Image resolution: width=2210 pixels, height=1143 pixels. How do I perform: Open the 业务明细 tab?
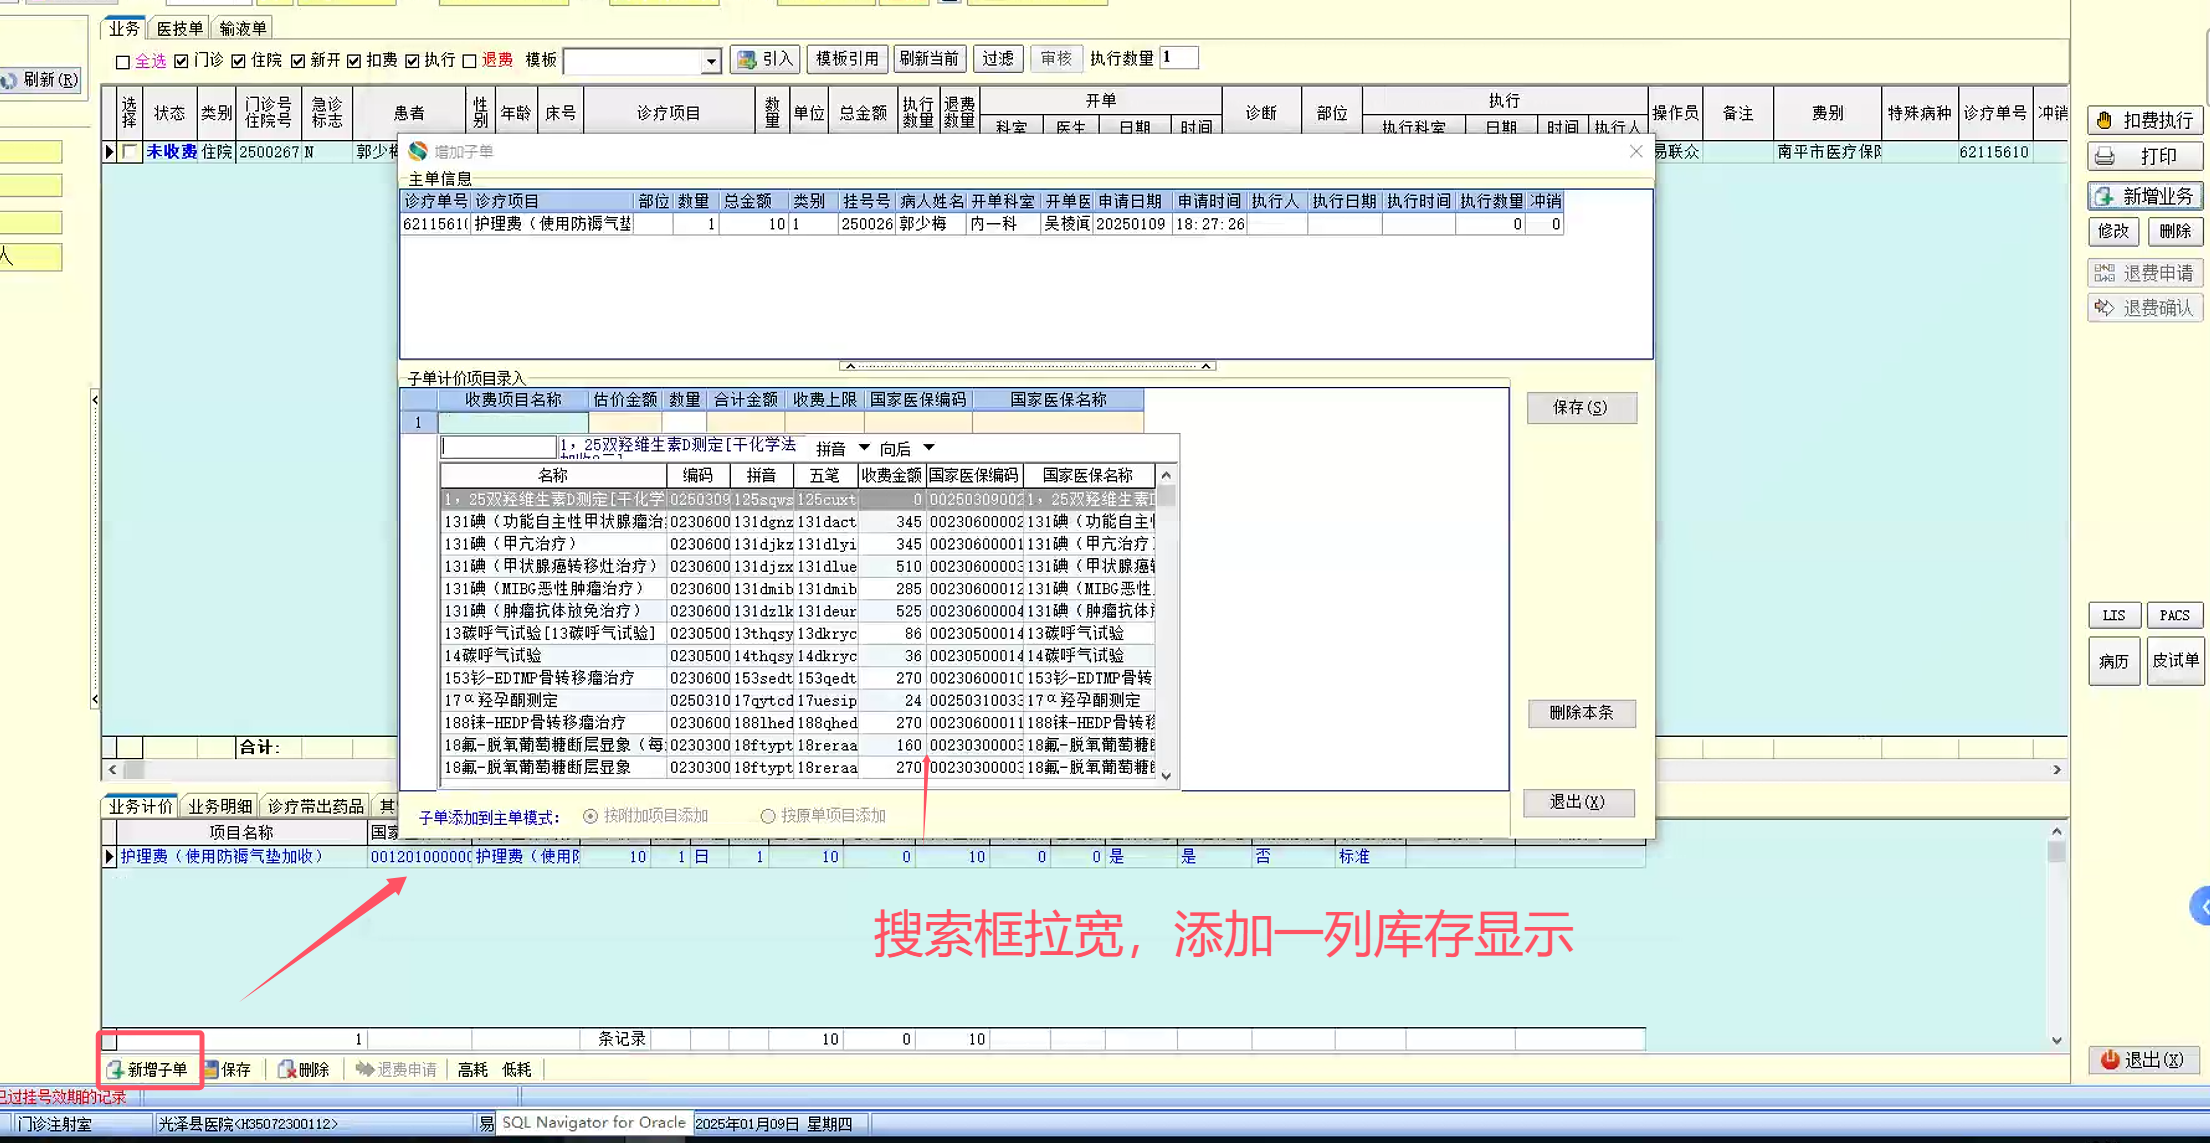point(220,807)
